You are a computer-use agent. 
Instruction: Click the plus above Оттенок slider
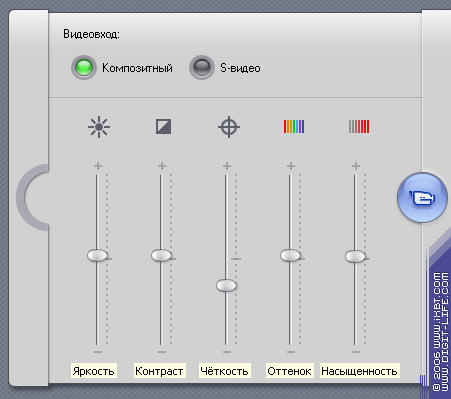[x=291, y=166]
